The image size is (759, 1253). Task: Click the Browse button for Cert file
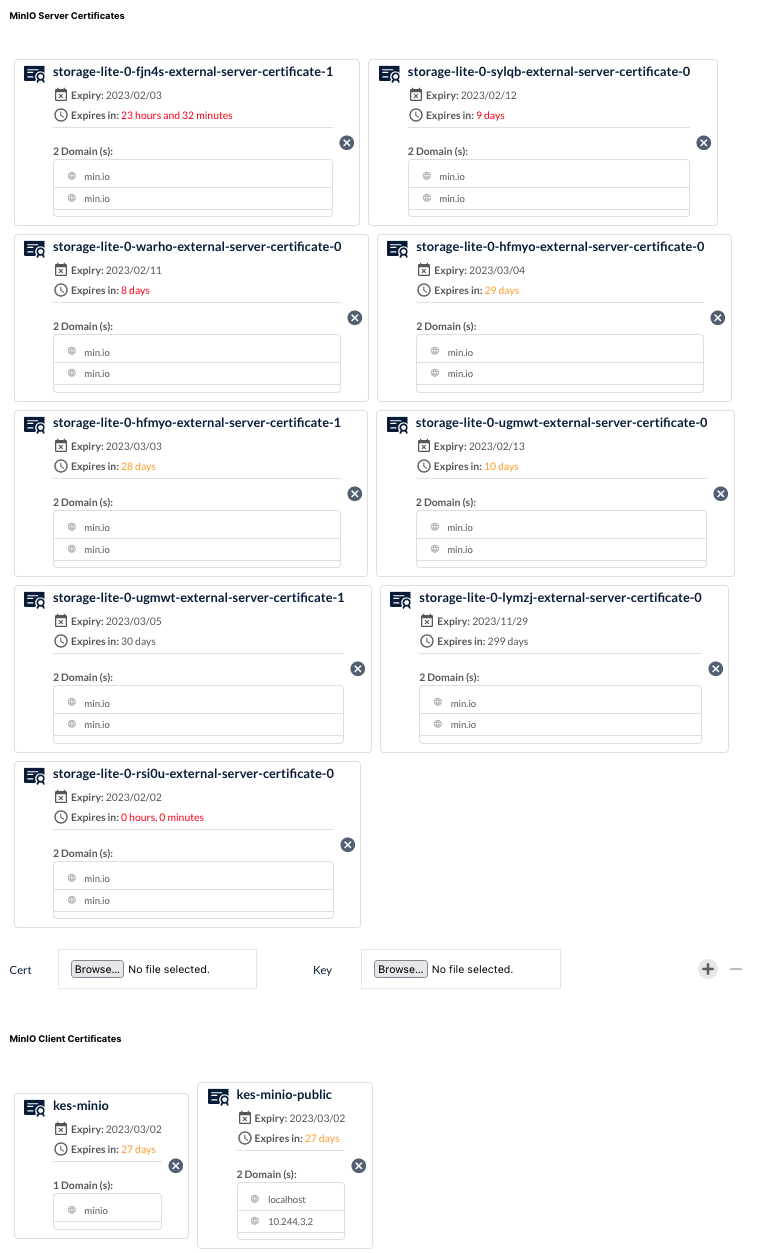pos(98,969)
